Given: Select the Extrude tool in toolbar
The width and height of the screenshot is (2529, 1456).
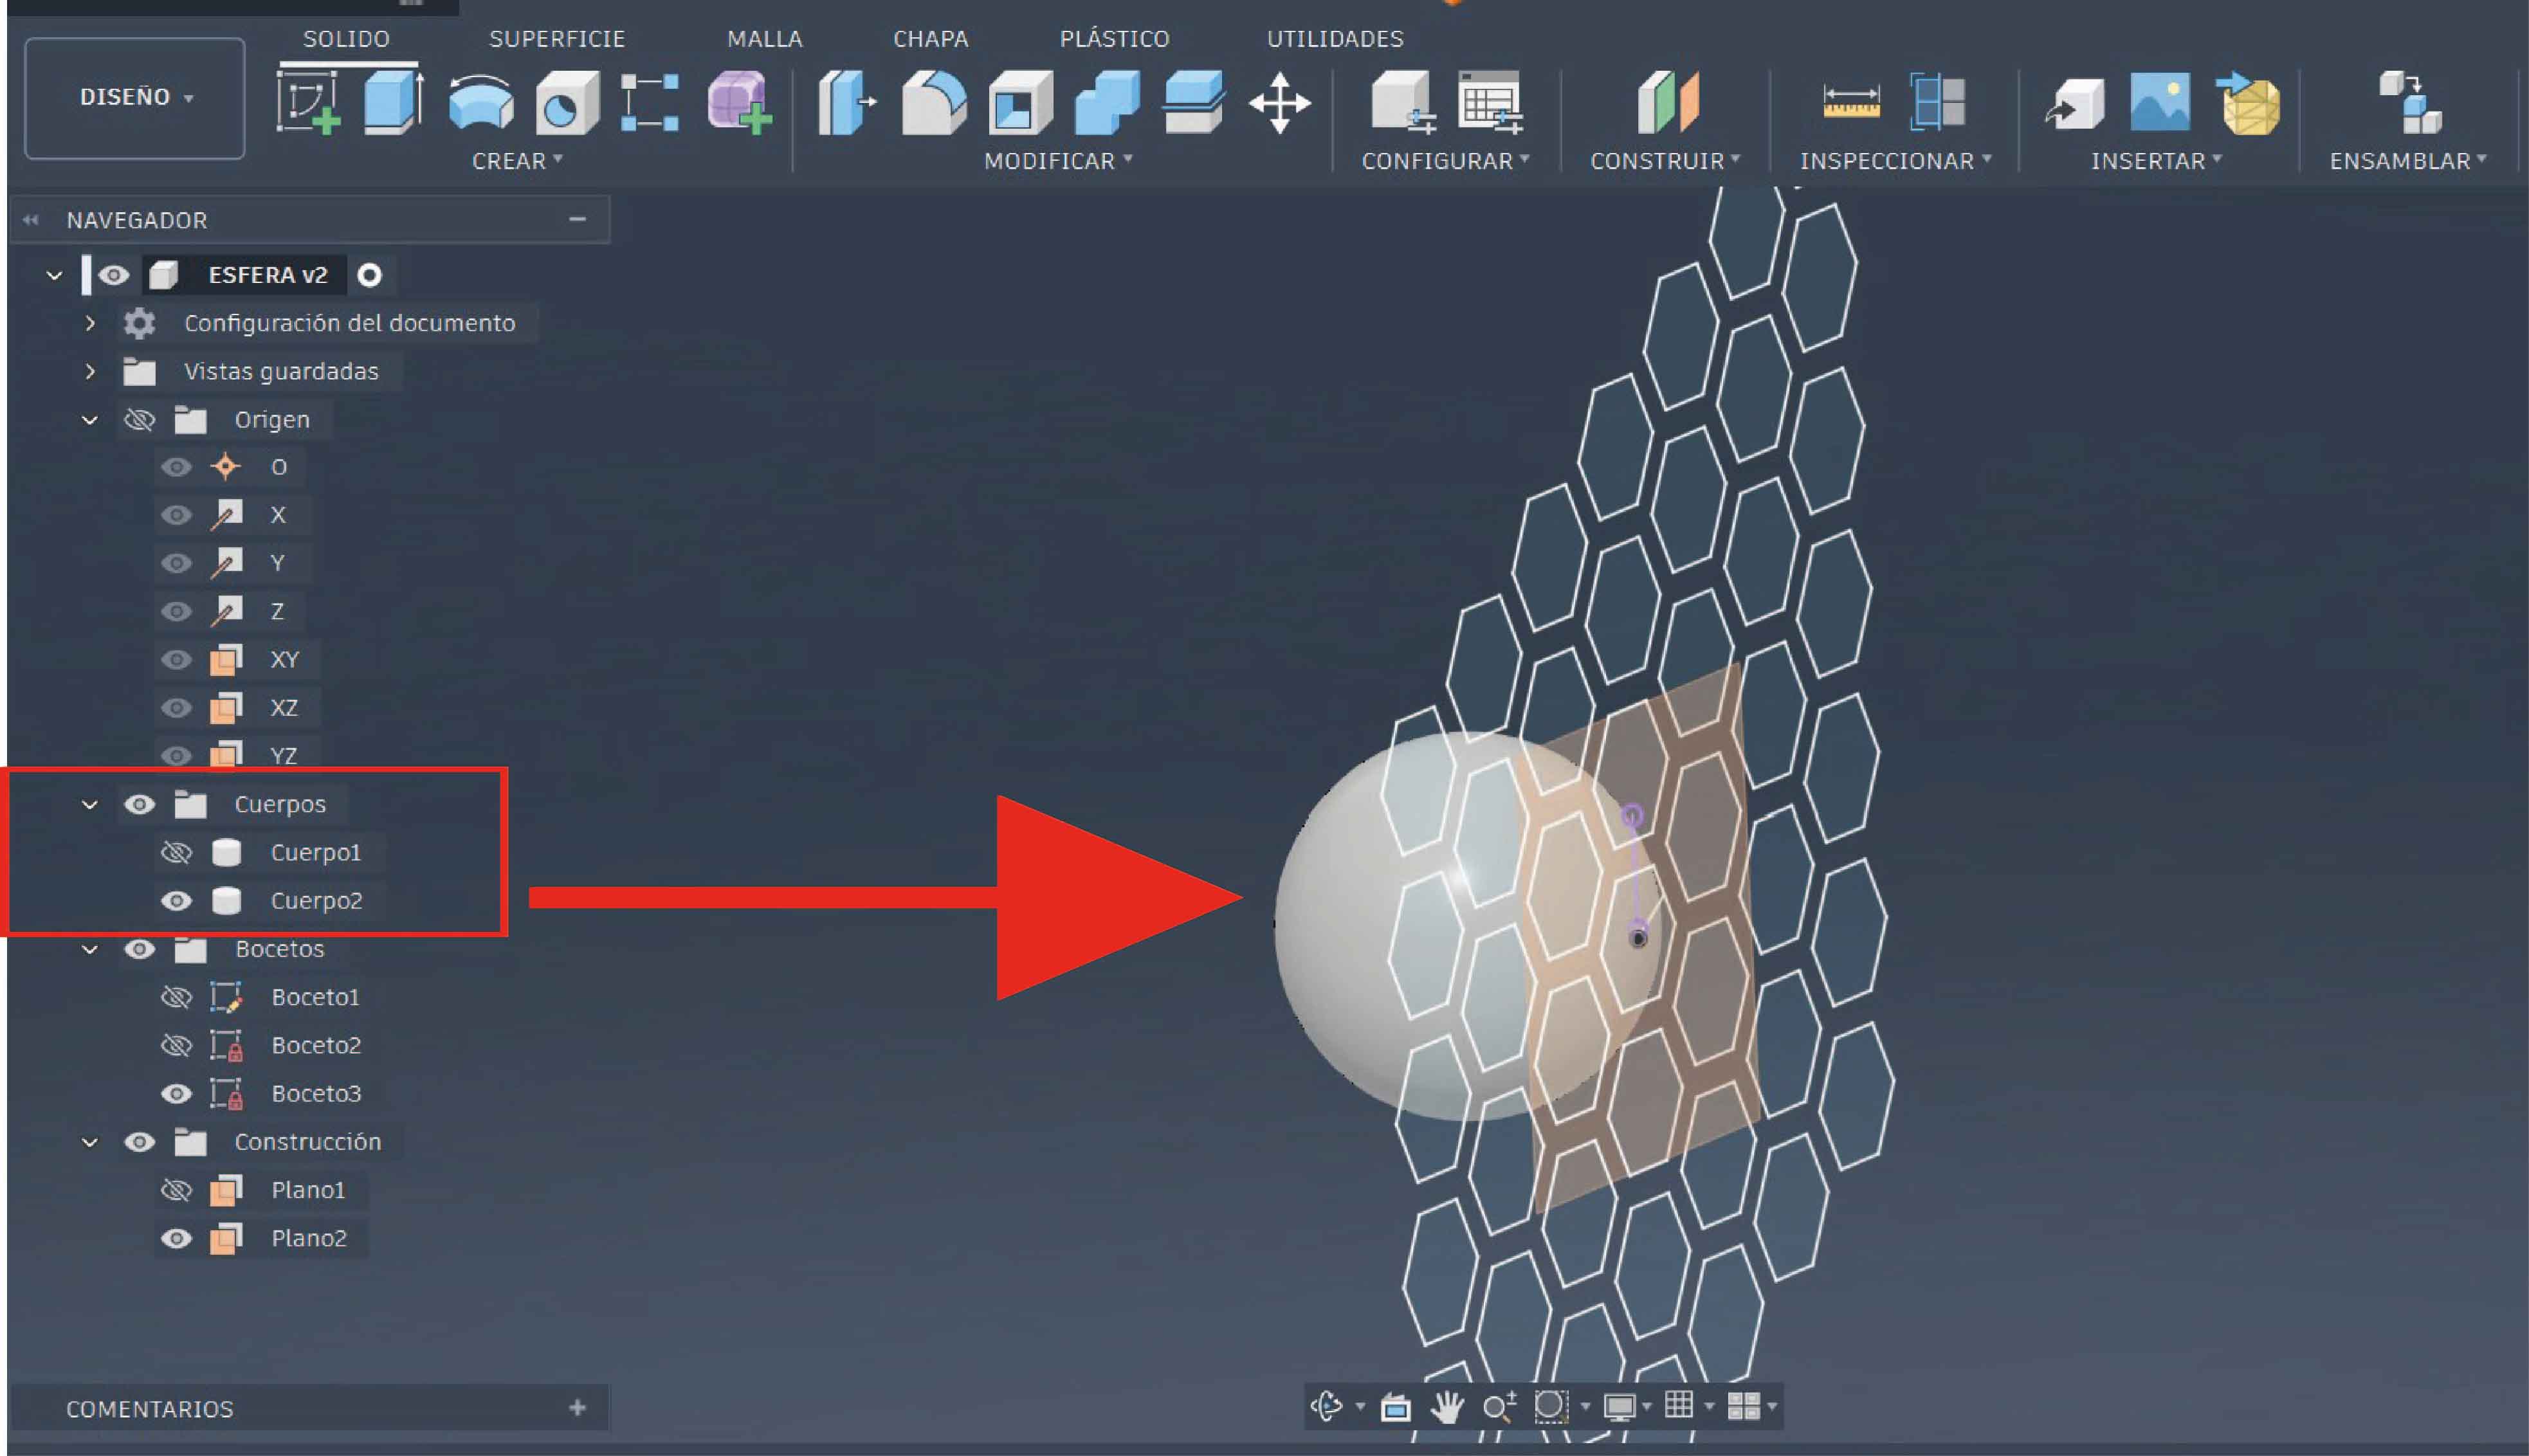Looking at the screenshot, I should pyautogui.click(x=392, y=102).
